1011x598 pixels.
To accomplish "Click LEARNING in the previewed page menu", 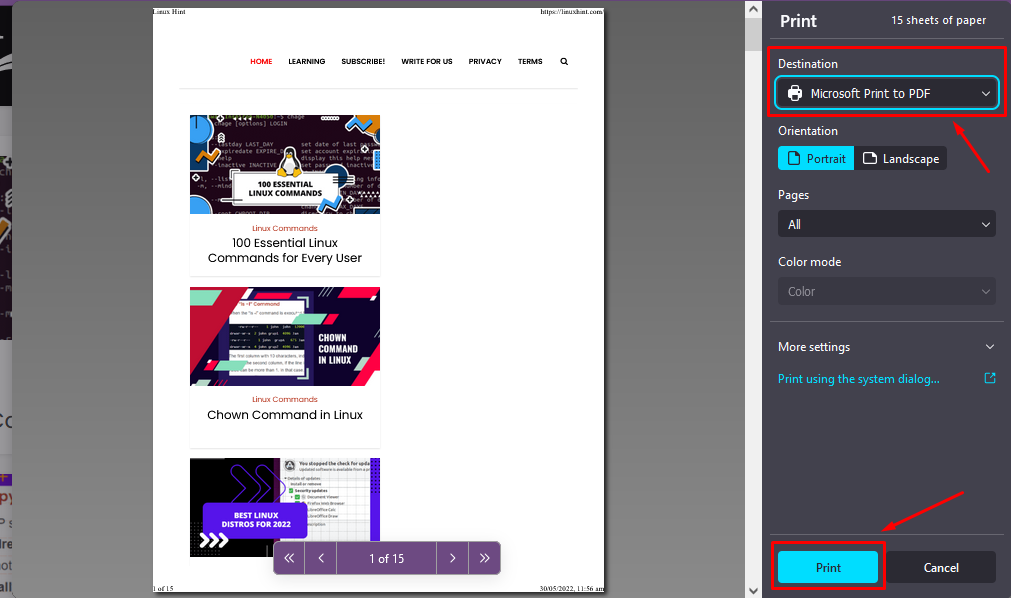I will [307, 61].
